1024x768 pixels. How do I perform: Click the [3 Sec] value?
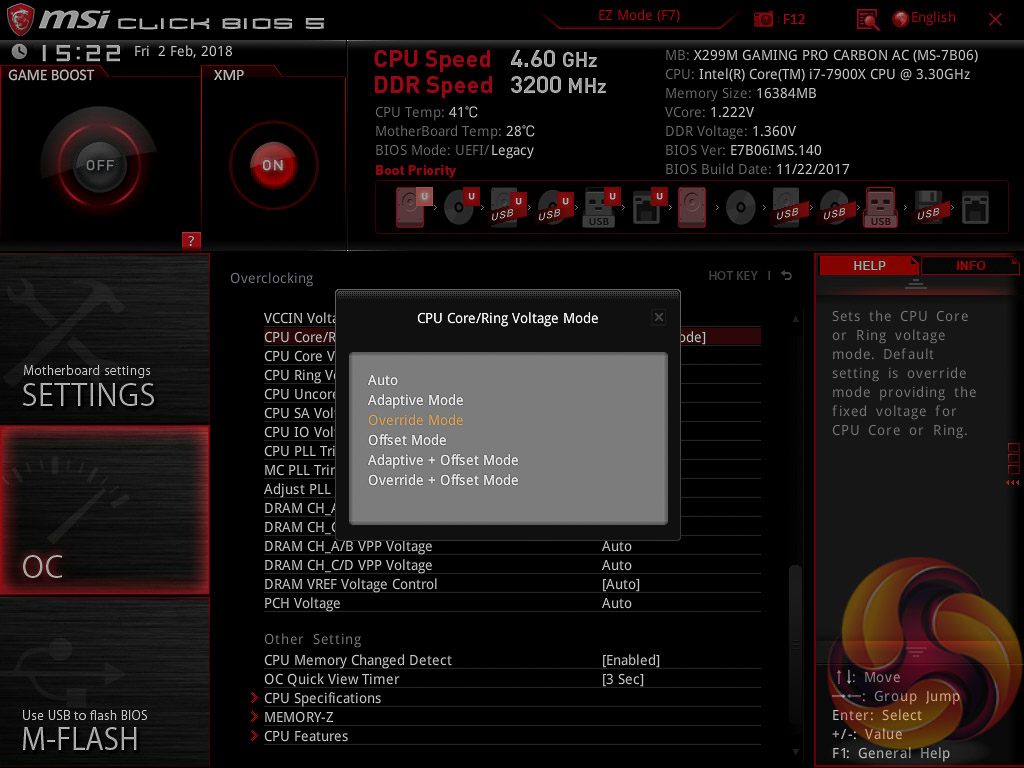tap(622, 679)
